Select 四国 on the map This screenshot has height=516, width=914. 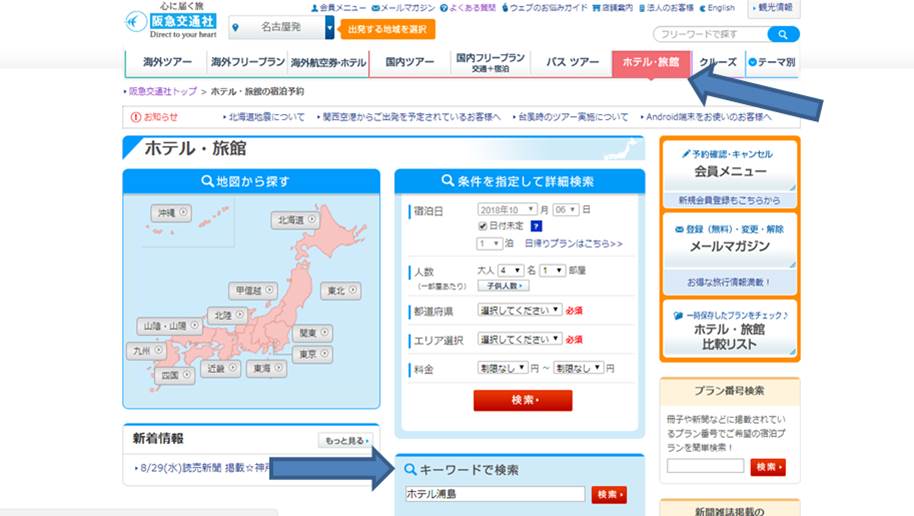(x=175, y=375)
